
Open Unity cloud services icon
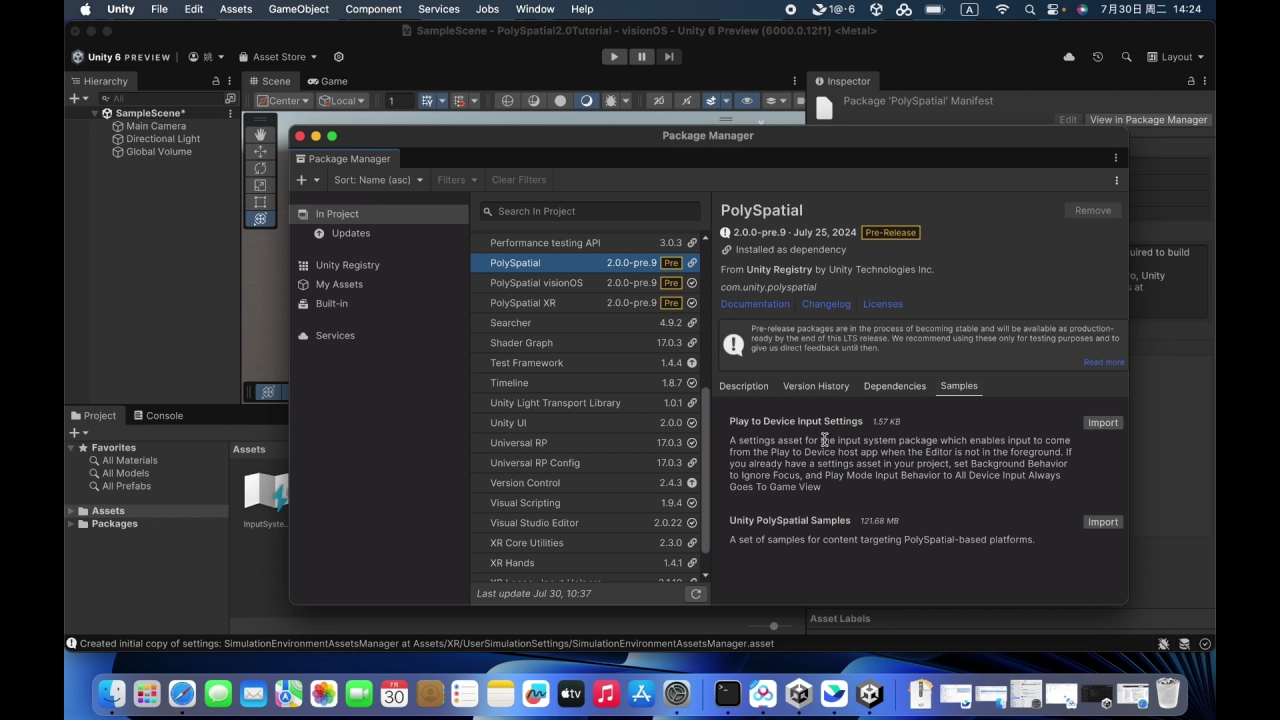1069,57
